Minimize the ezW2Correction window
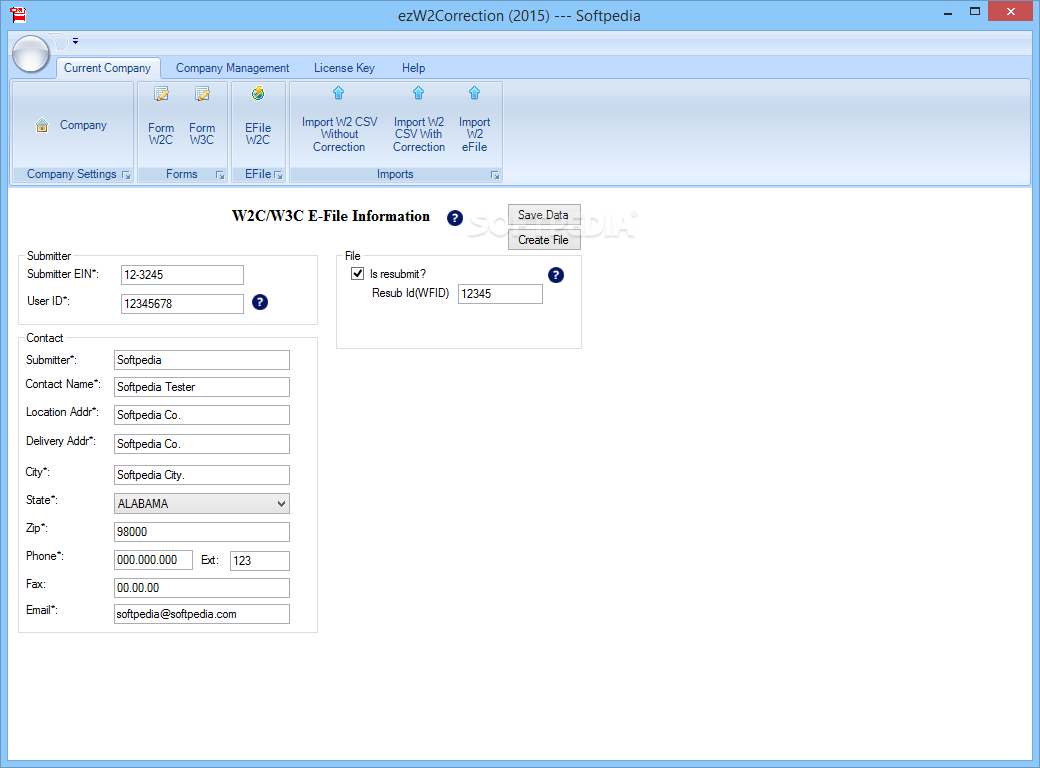 (x=948, y=12)
